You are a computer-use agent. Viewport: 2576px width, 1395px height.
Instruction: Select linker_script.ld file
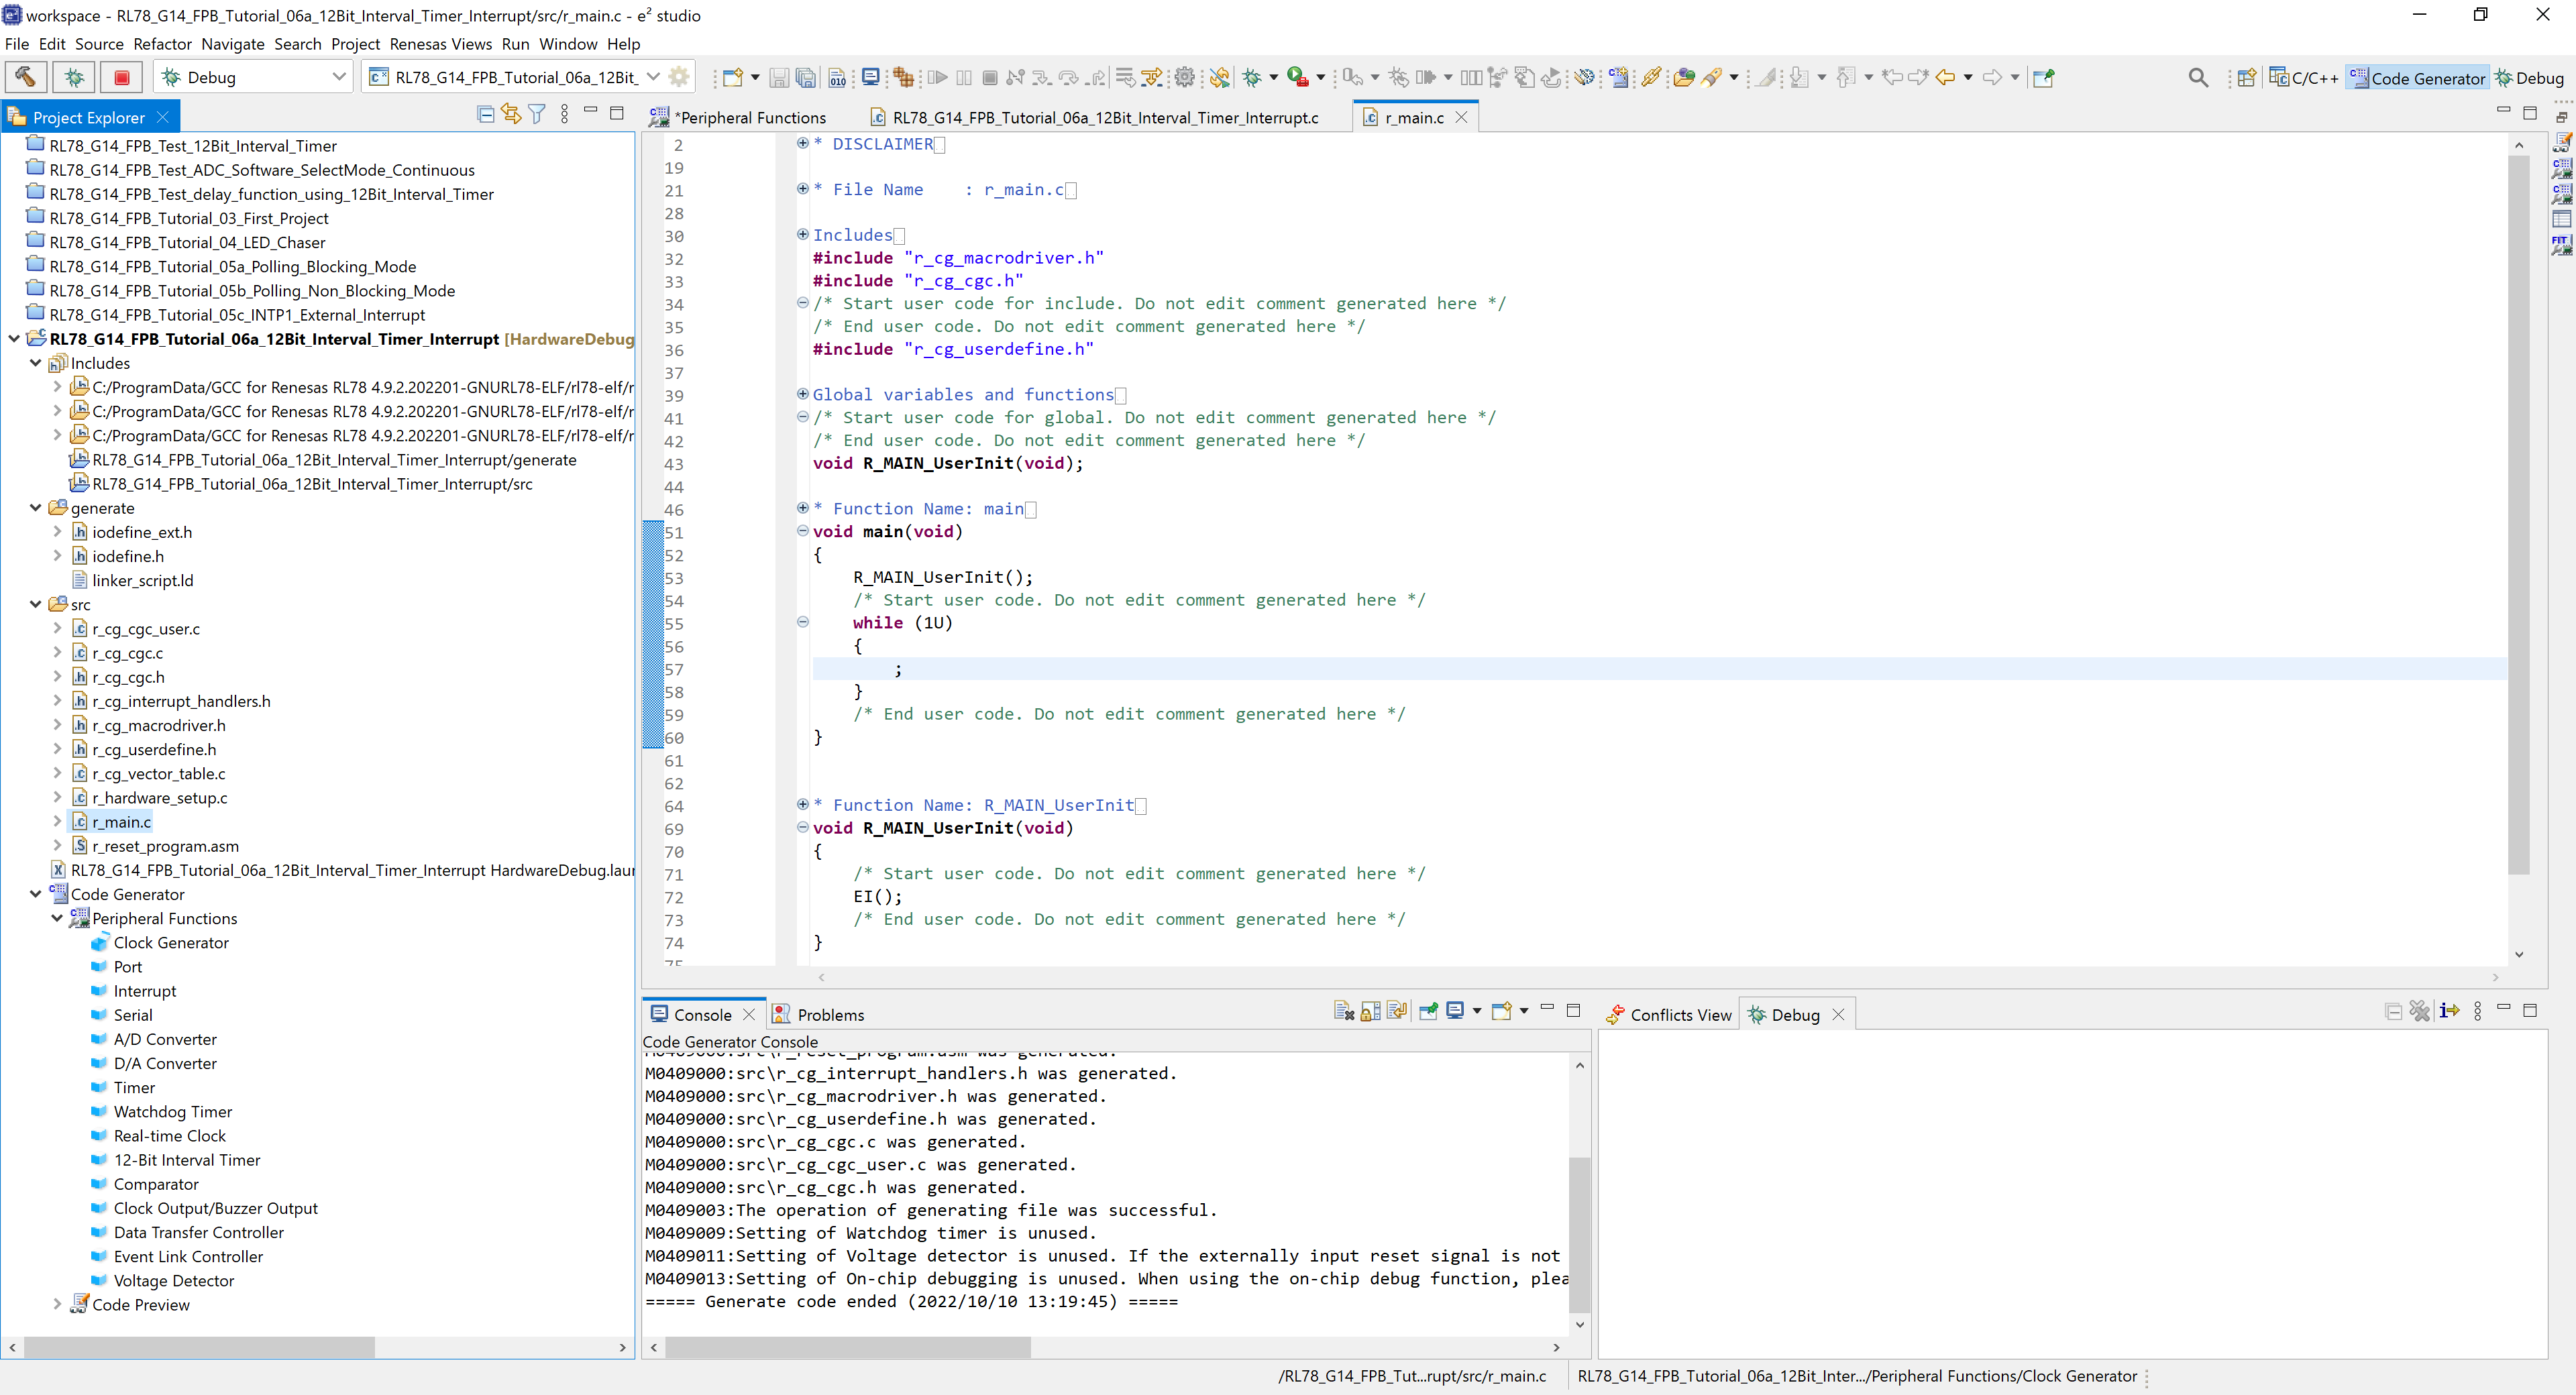click(143, 580)
